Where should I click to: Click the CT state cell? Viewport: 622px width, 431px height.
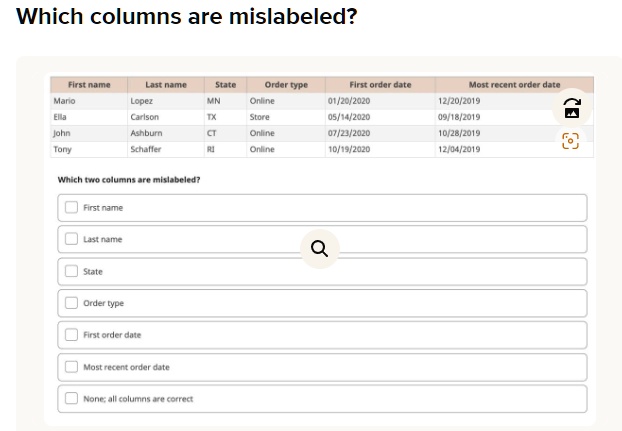[x=225, y=133]
